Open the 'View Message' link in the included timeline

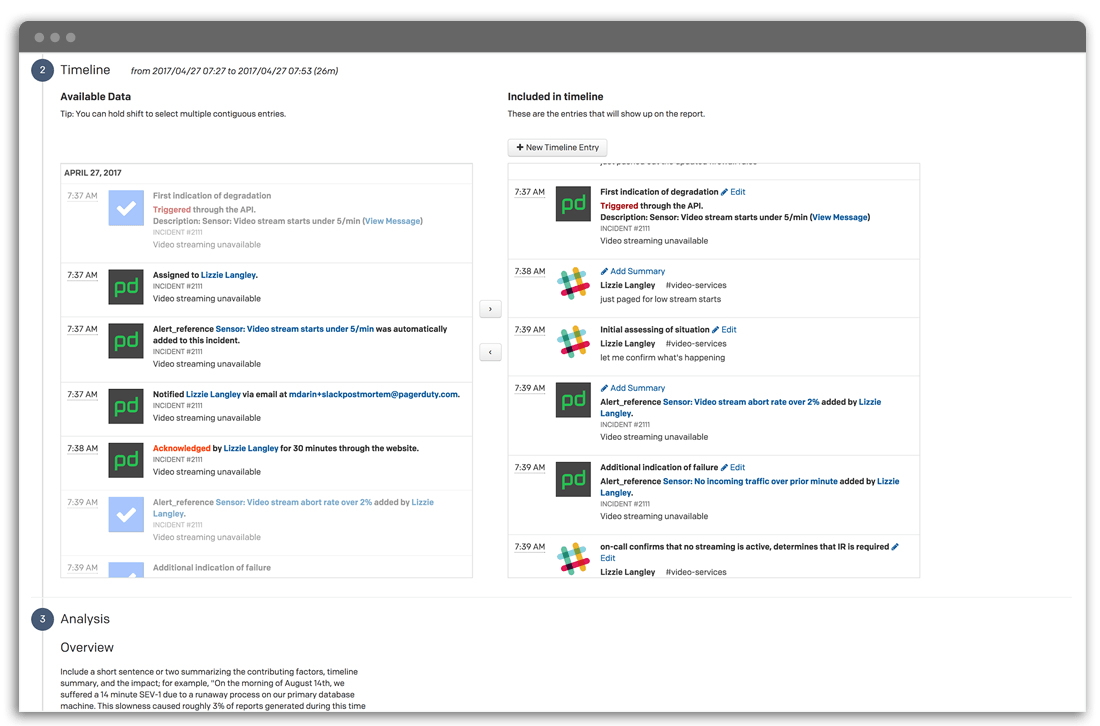pos(839,217)
